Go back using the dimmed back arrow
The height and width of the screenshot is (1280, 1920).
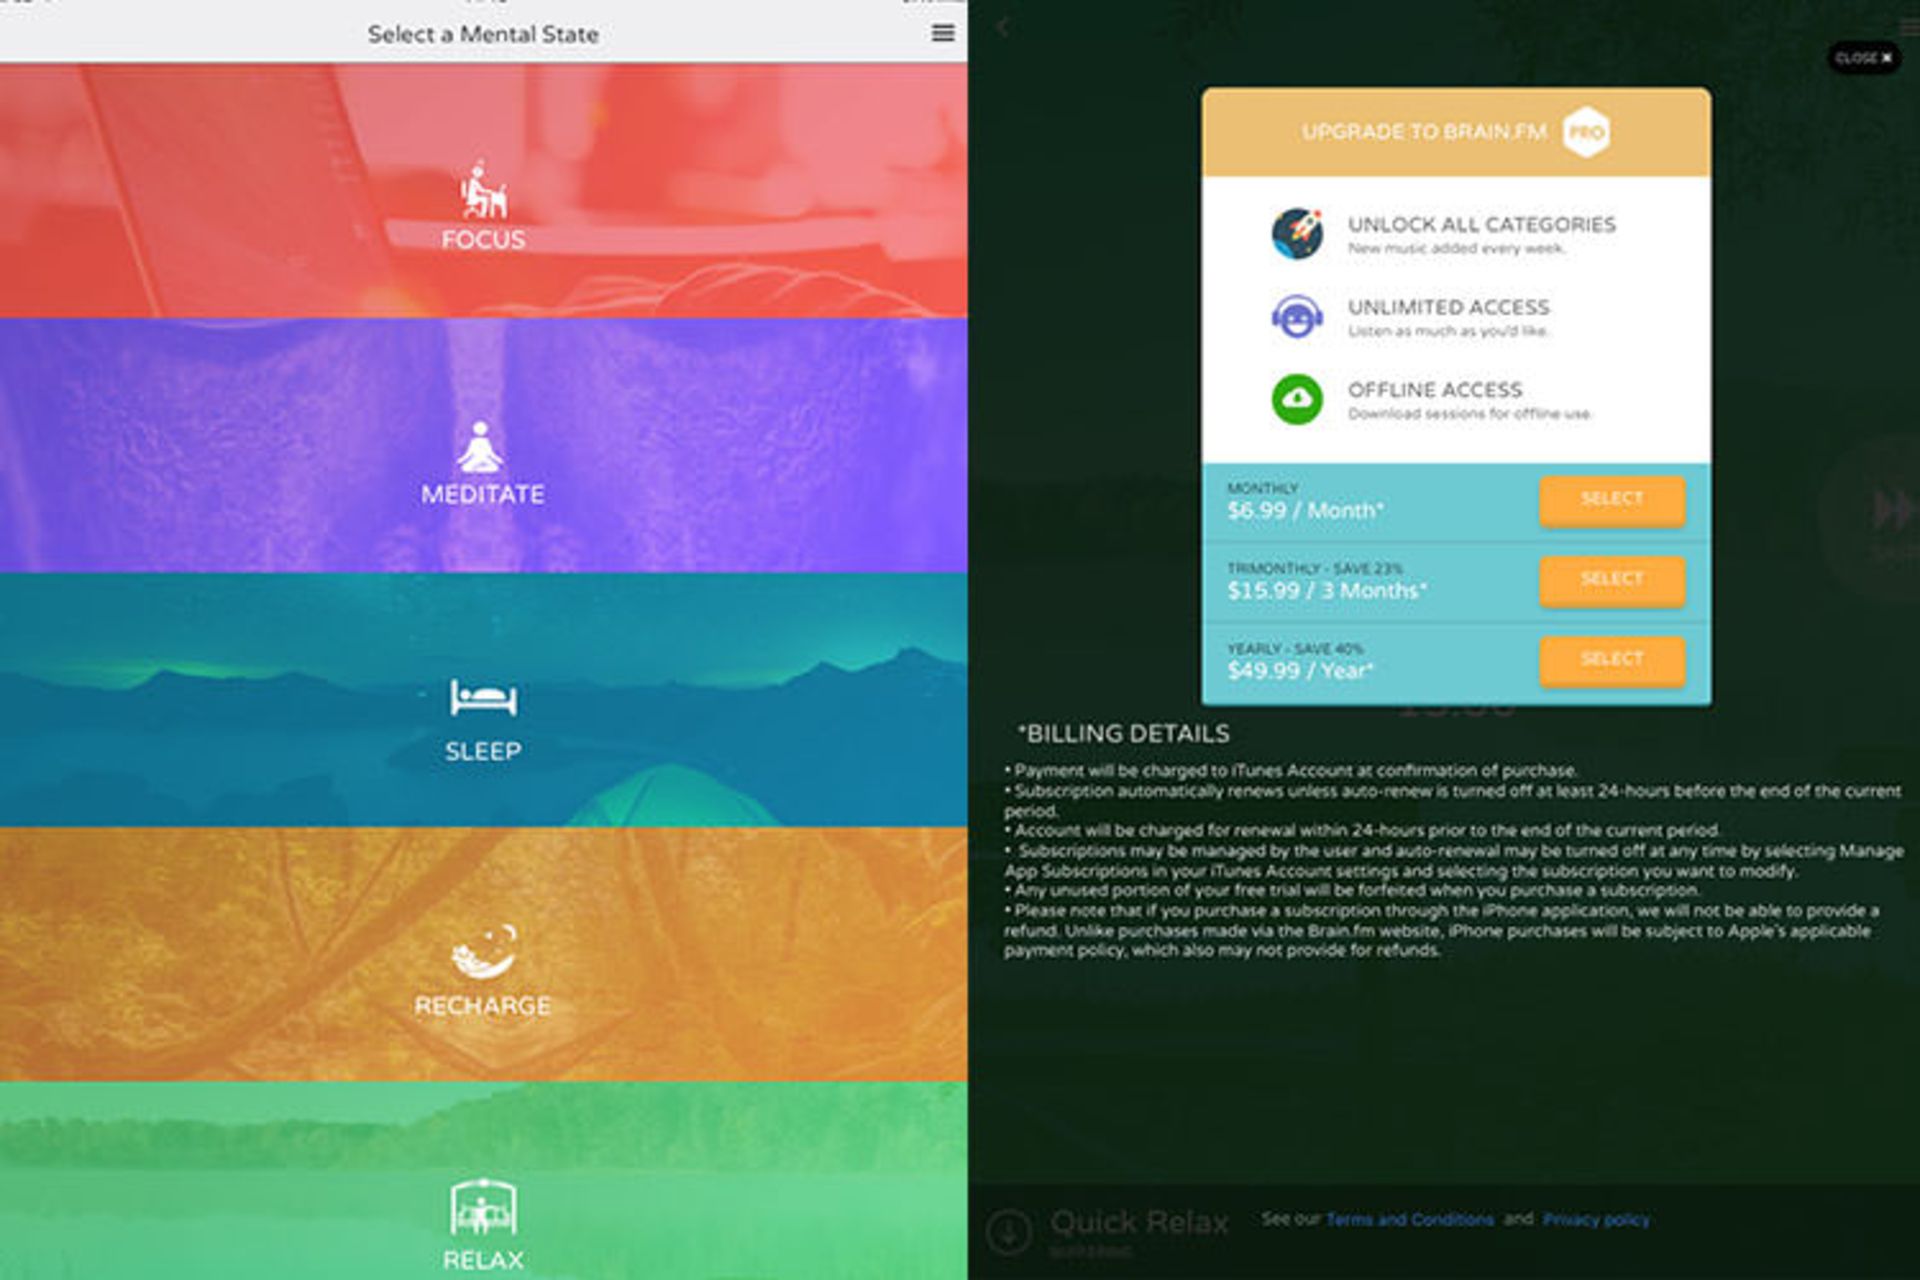coord(1004,28)
